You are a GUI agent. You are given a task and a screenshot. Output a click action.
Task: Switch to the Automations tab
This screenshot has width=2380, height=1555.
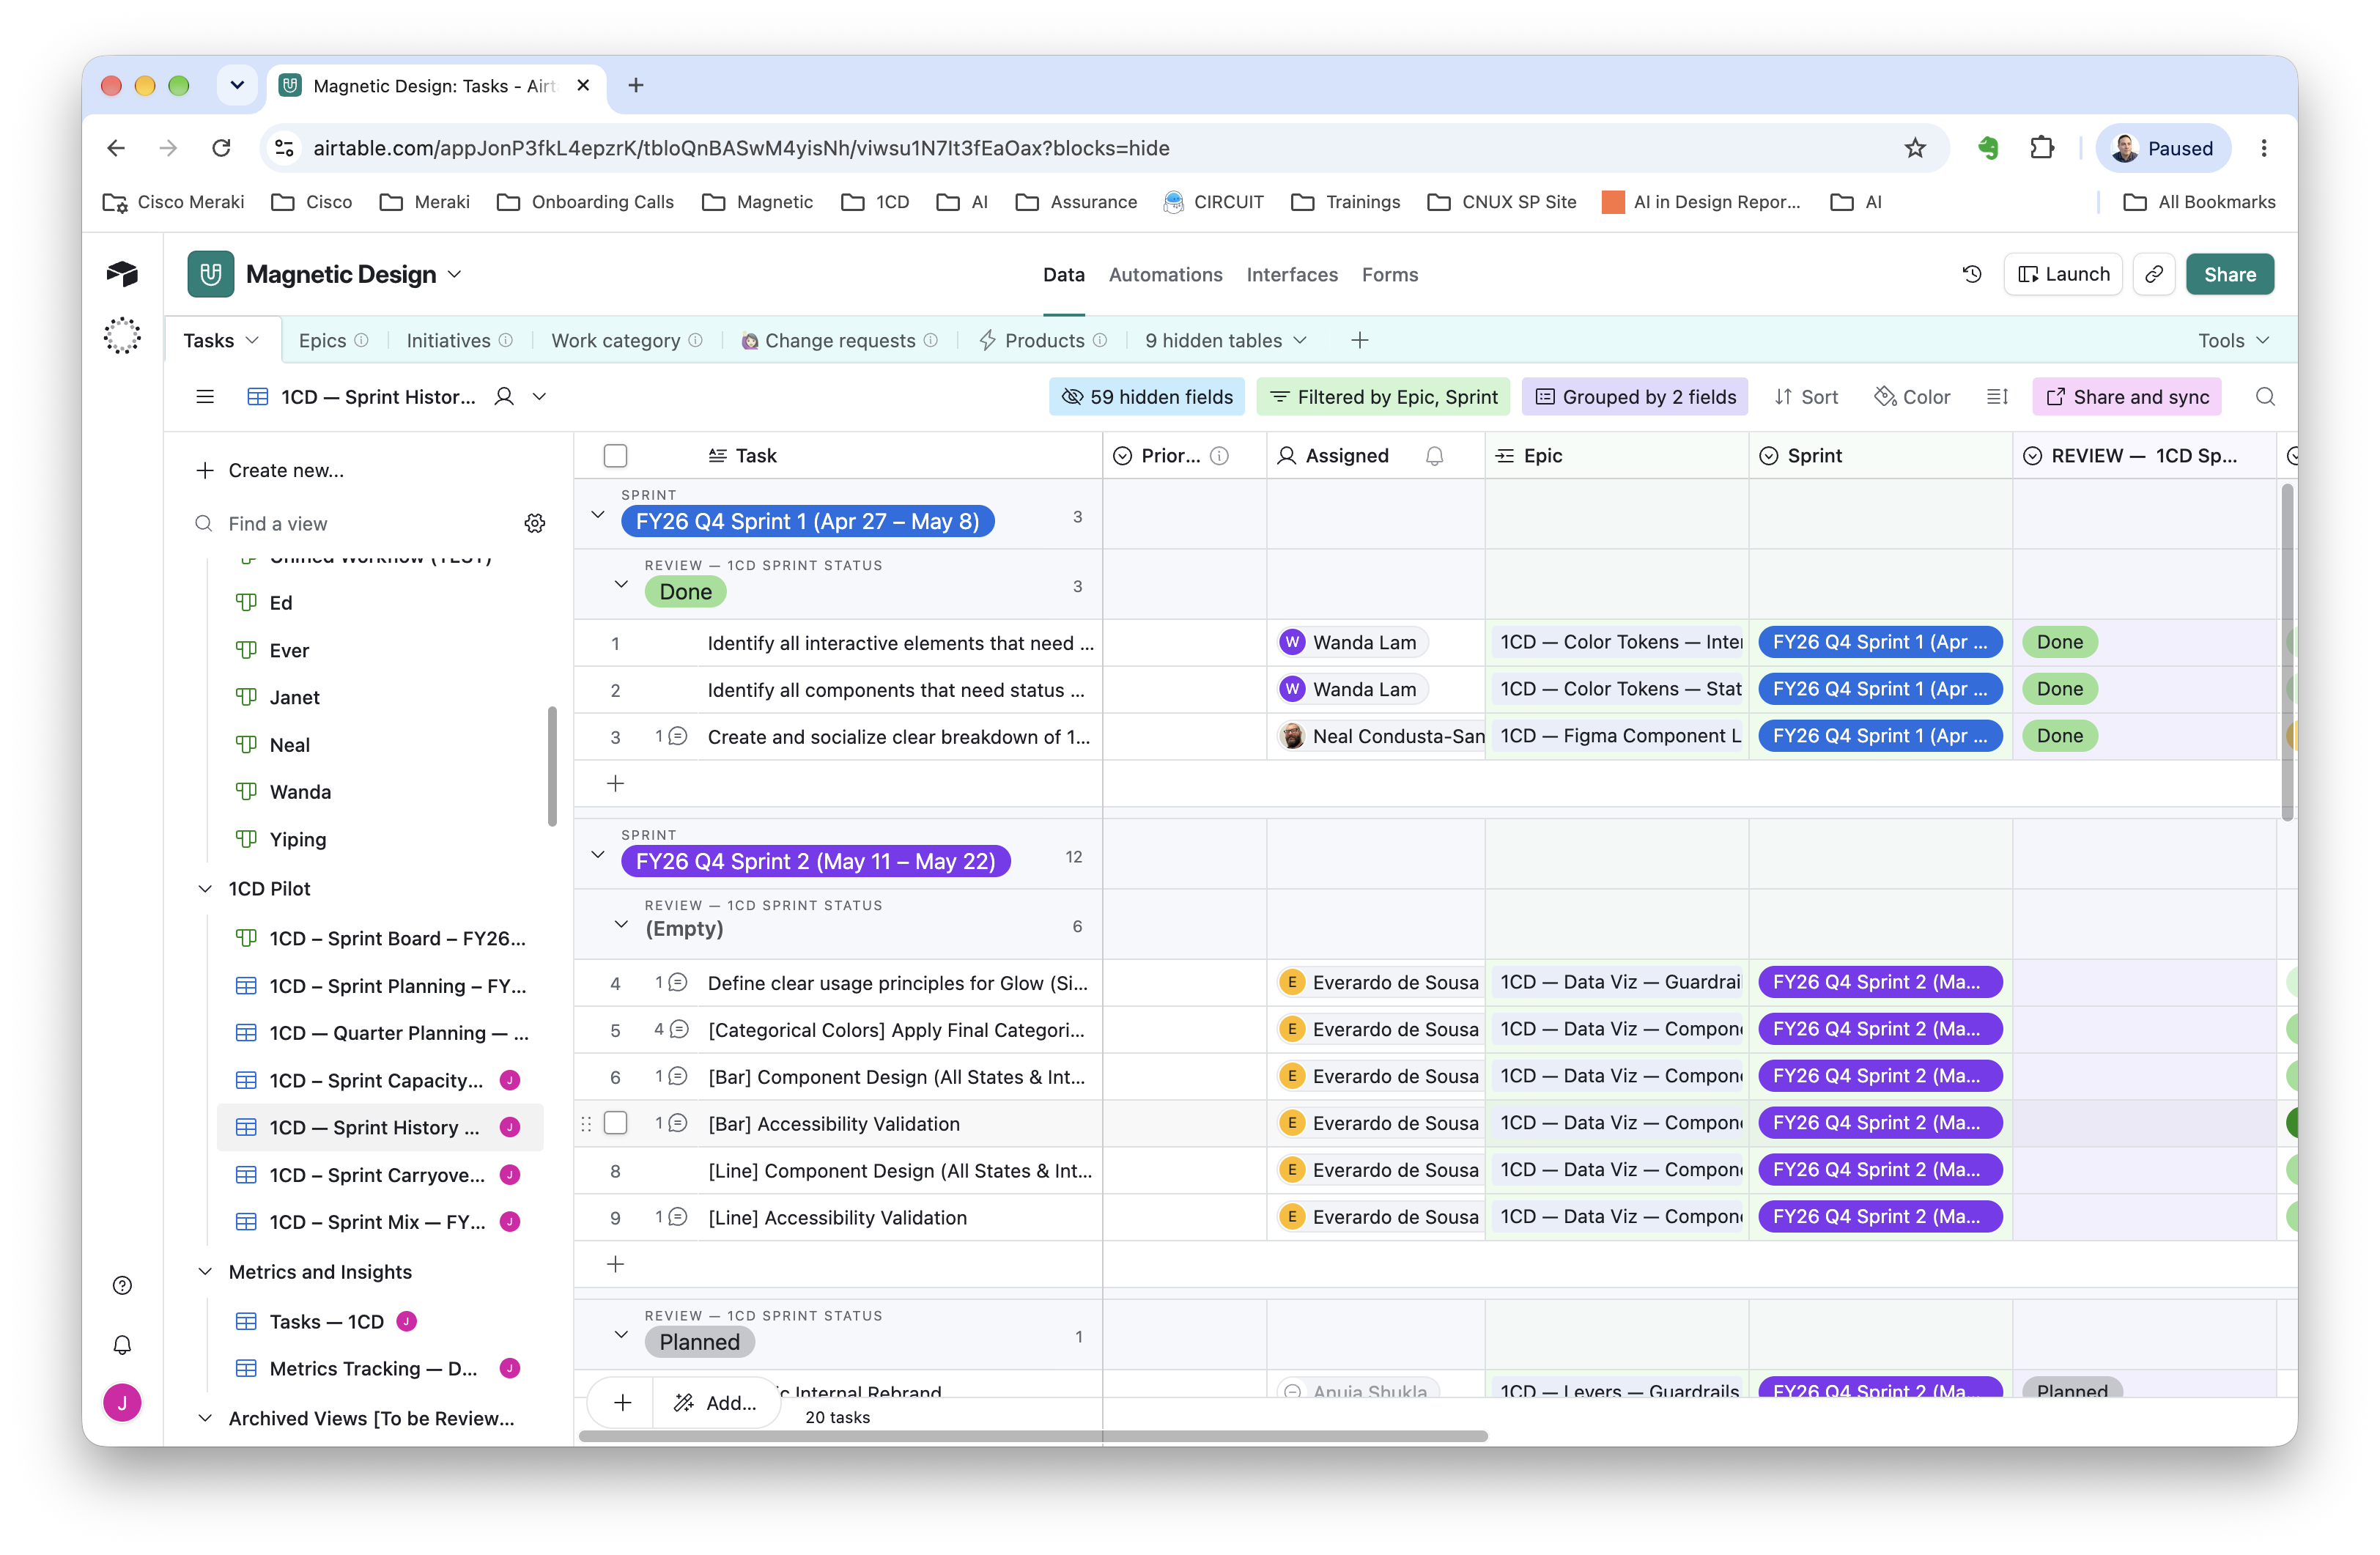point(1165,274)
